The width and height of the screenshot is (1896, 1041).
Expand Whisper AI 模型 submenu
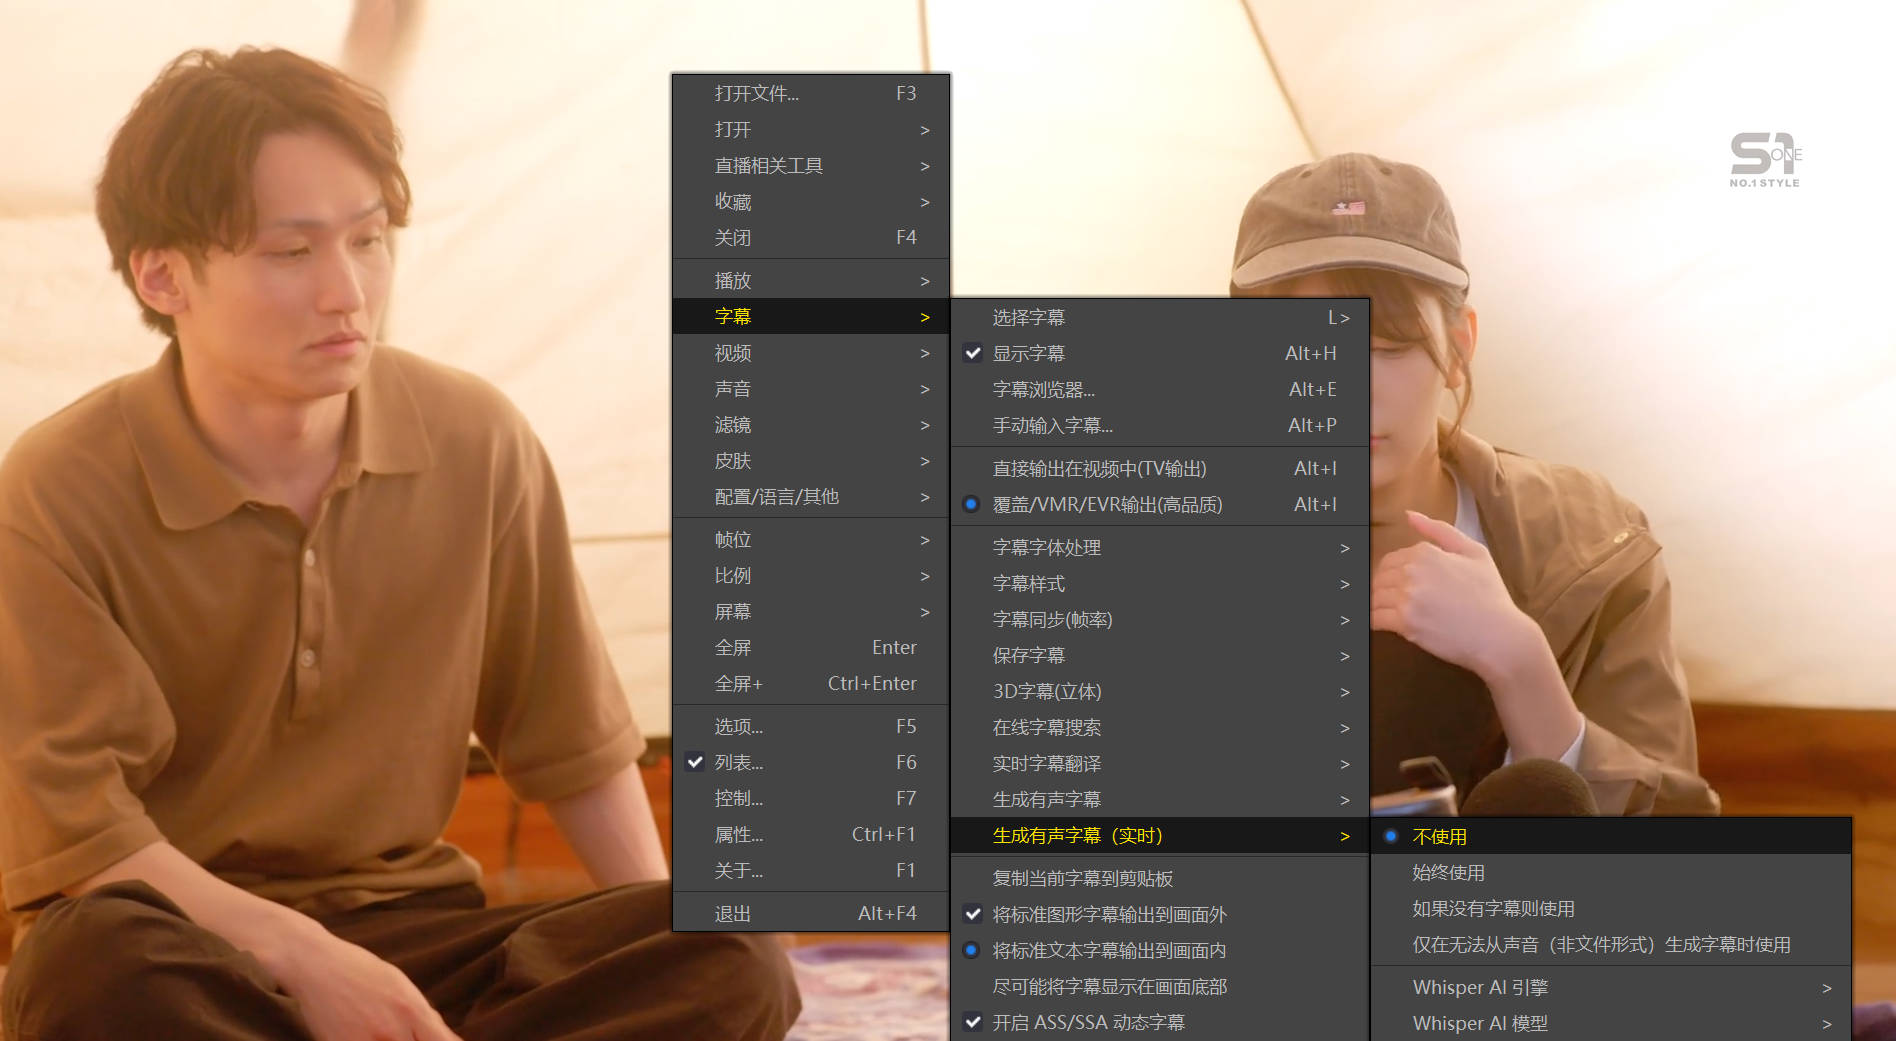[x=1611, y=1024]
